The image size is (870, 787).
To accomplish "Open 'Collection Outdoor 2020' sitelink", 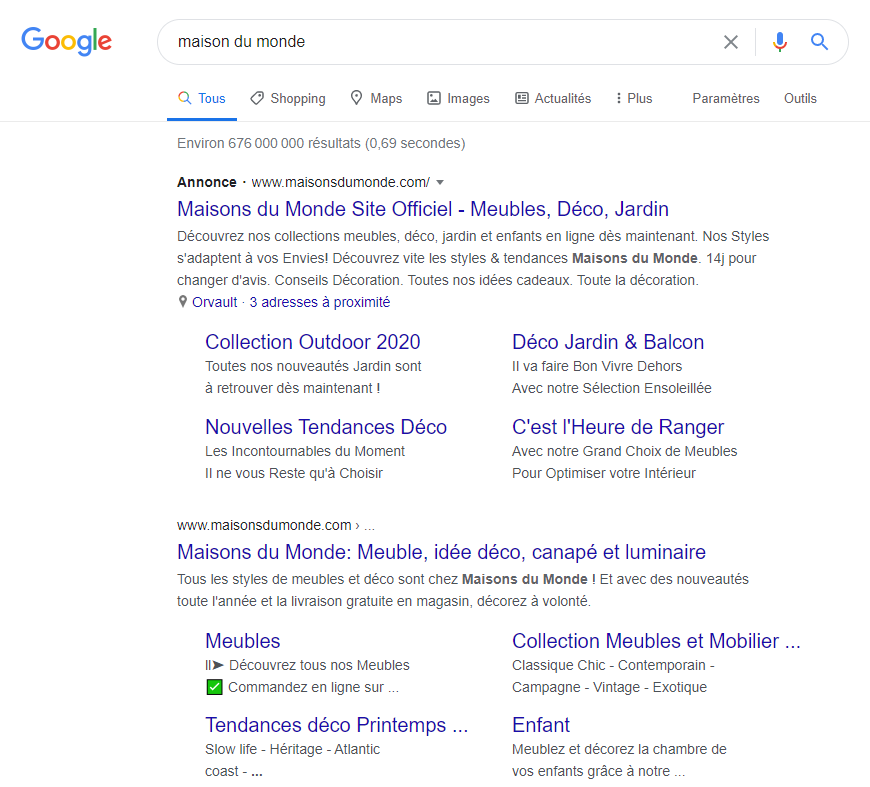I will (x=313, y=342).
